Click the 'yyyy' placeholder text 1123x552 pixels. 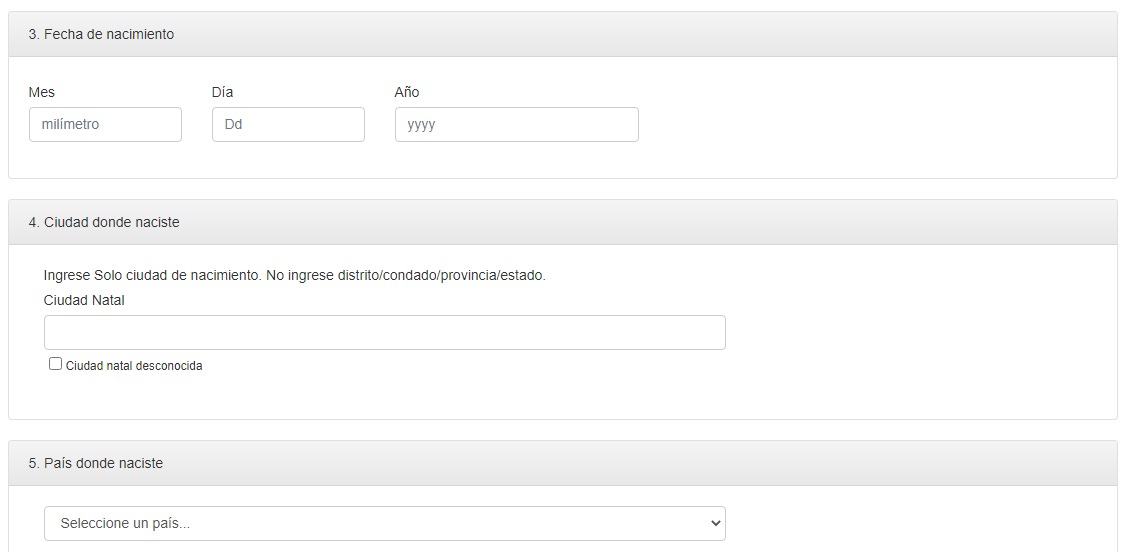point(421,125)
